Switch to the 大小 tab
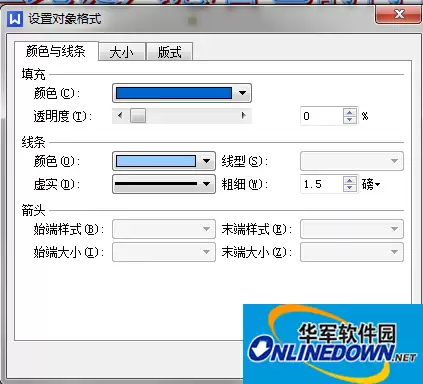The width and height of the screenshot is (423, 384). 122,52
